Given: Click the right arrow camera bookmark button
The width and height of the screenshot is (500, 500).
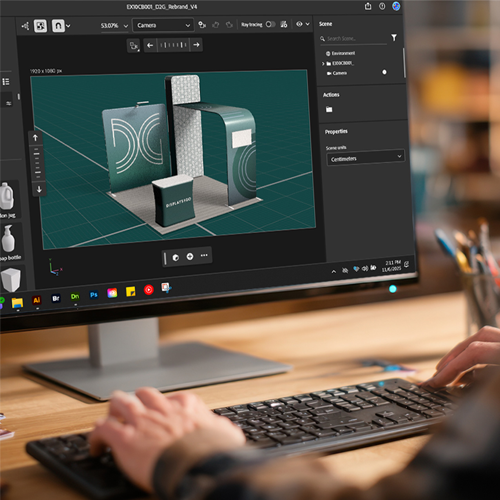Looking at the screenshot, I should tap(196, 45).
